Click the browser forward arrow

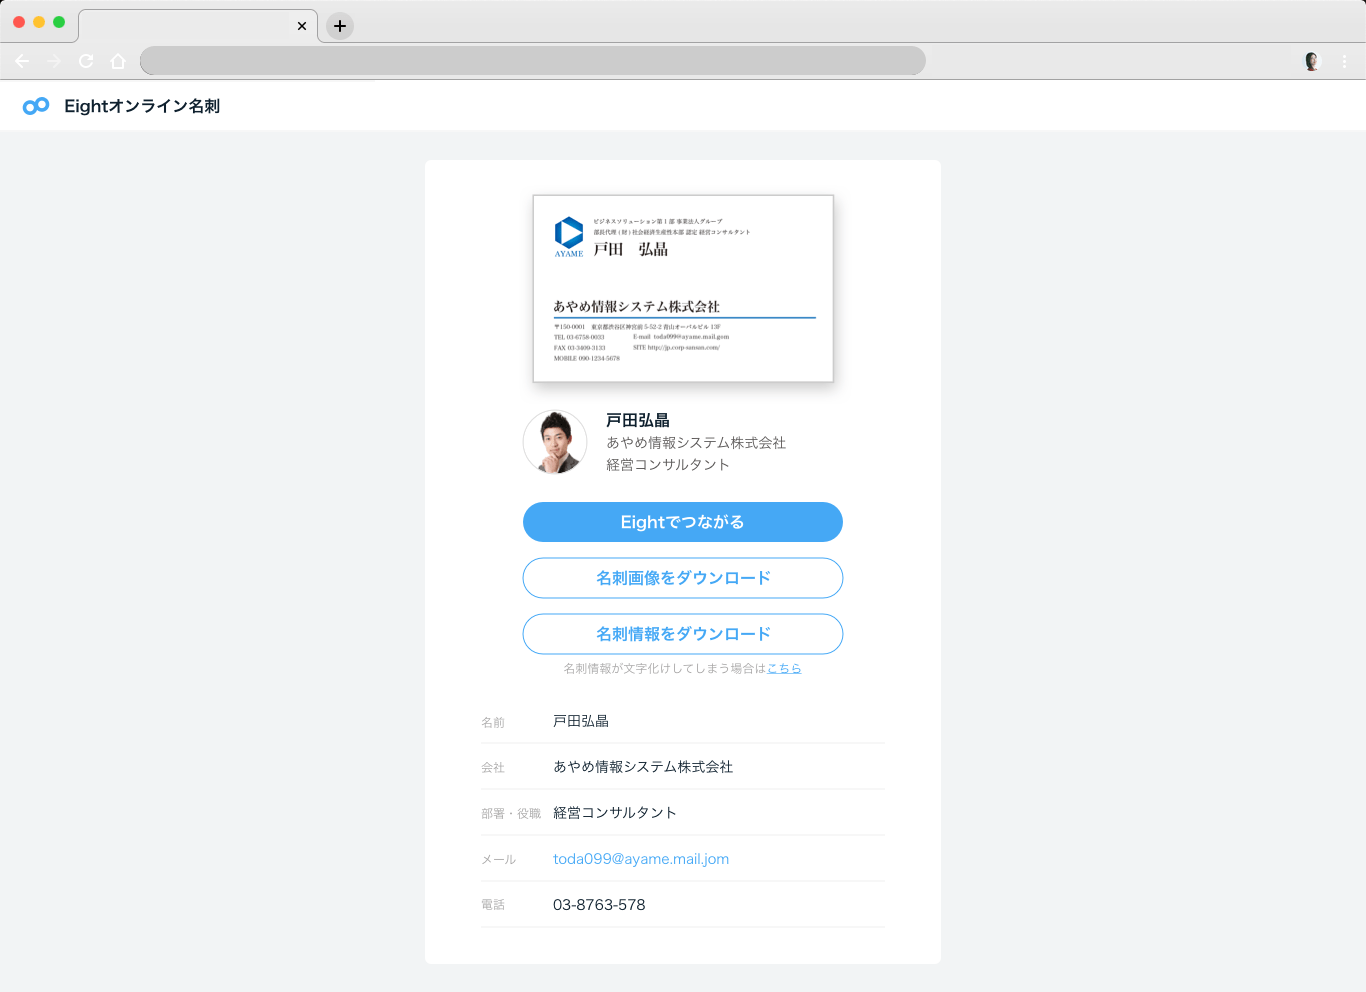pyautogui.click(x=54, y=61)
